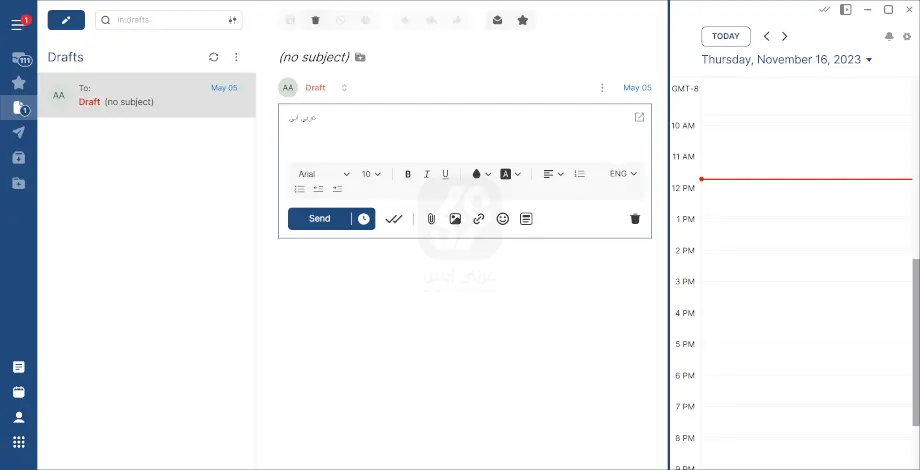Click the block sender icon in toolbar
The height and width of the screenshot is (470, 920).
coord(341,20)
